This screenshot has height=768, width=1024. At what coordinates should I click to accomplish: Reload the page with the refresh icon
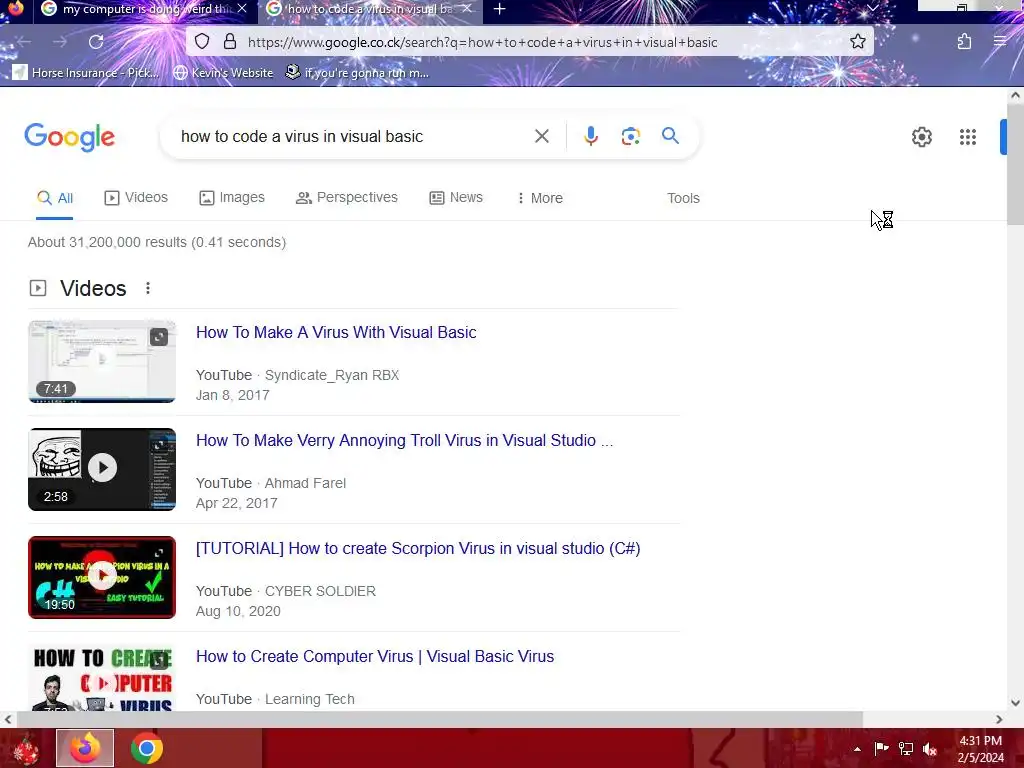pyautogui.click(x=96, y=42)
